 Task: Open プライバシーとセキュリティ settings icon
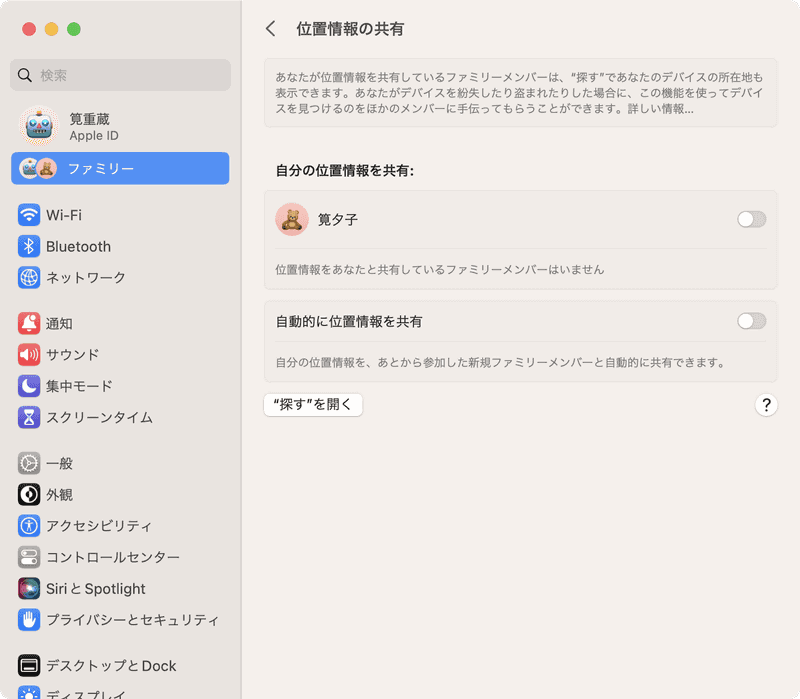click(29, 621)
